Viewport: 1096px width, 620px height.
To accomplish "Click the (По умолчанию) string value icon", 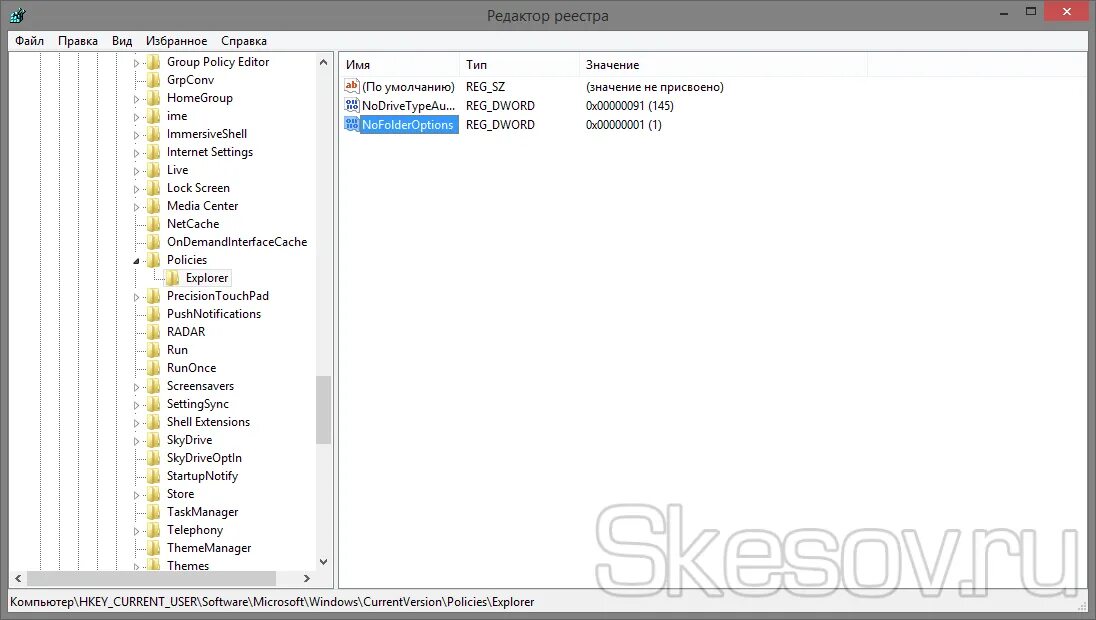I will pos(352,87).
